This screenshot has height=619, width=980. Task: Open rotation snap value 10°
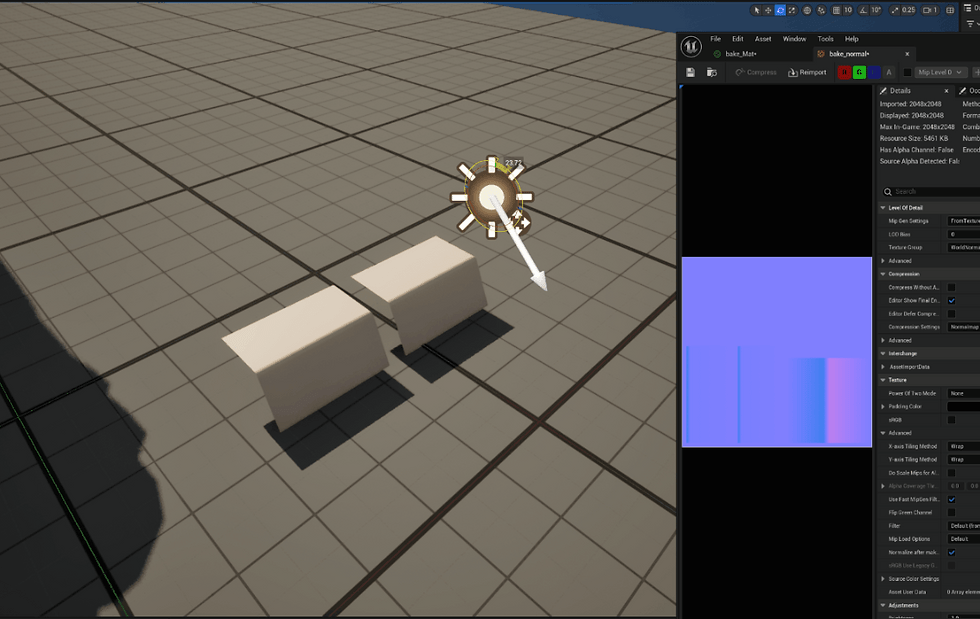click(x=876, y=10)
